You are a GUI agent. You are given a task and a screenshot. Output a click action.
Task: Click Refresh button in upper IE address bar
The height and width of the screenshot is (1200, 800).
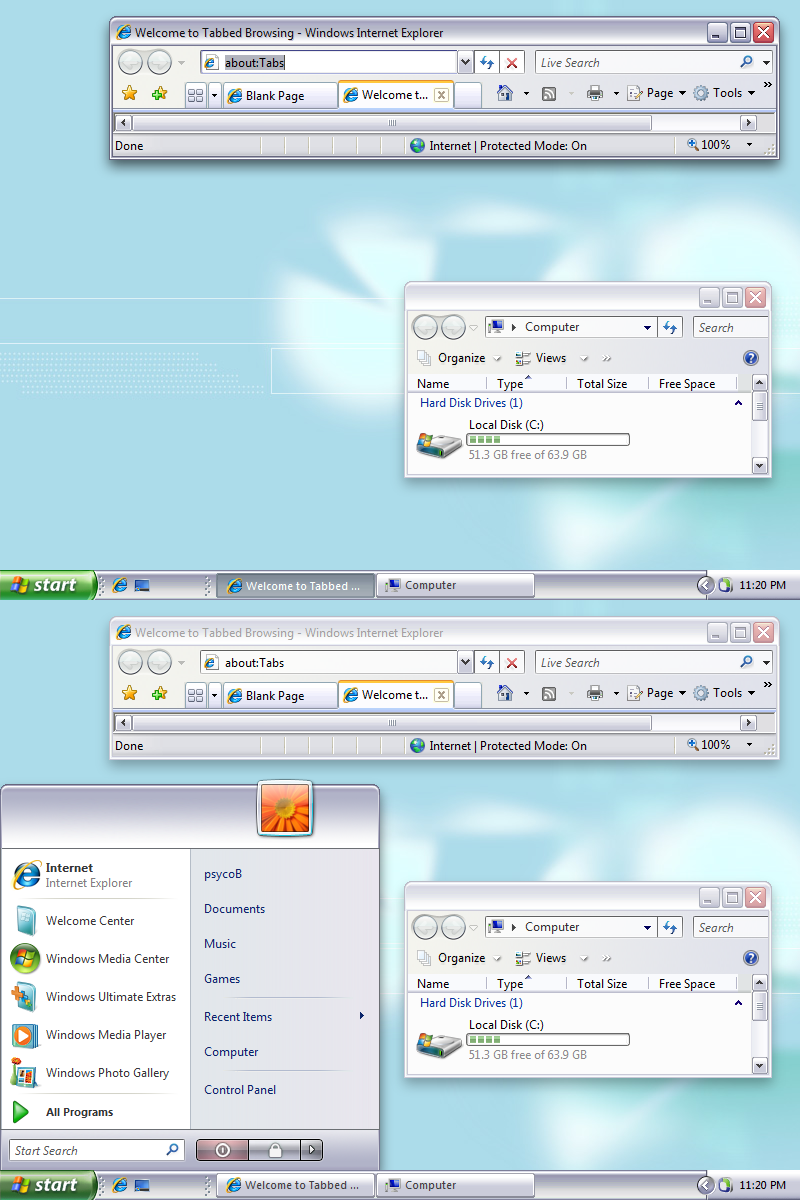(x=487, y=63)
